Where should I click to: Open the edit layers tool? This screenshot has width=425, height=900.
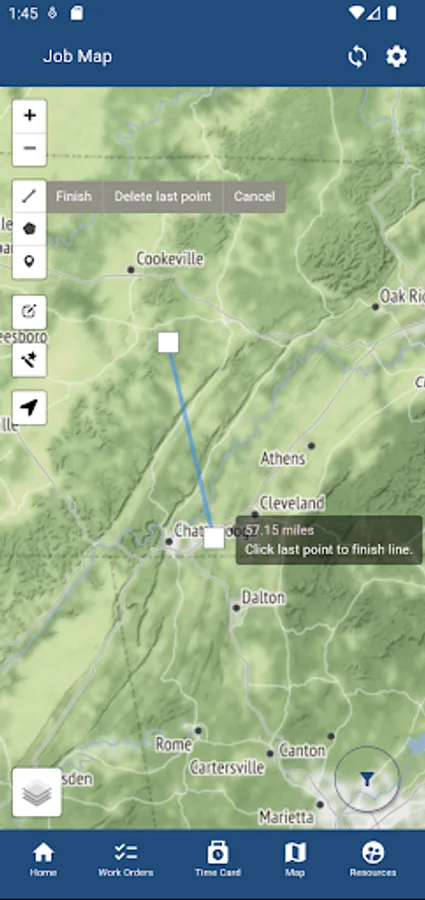[x=29, y=312]
